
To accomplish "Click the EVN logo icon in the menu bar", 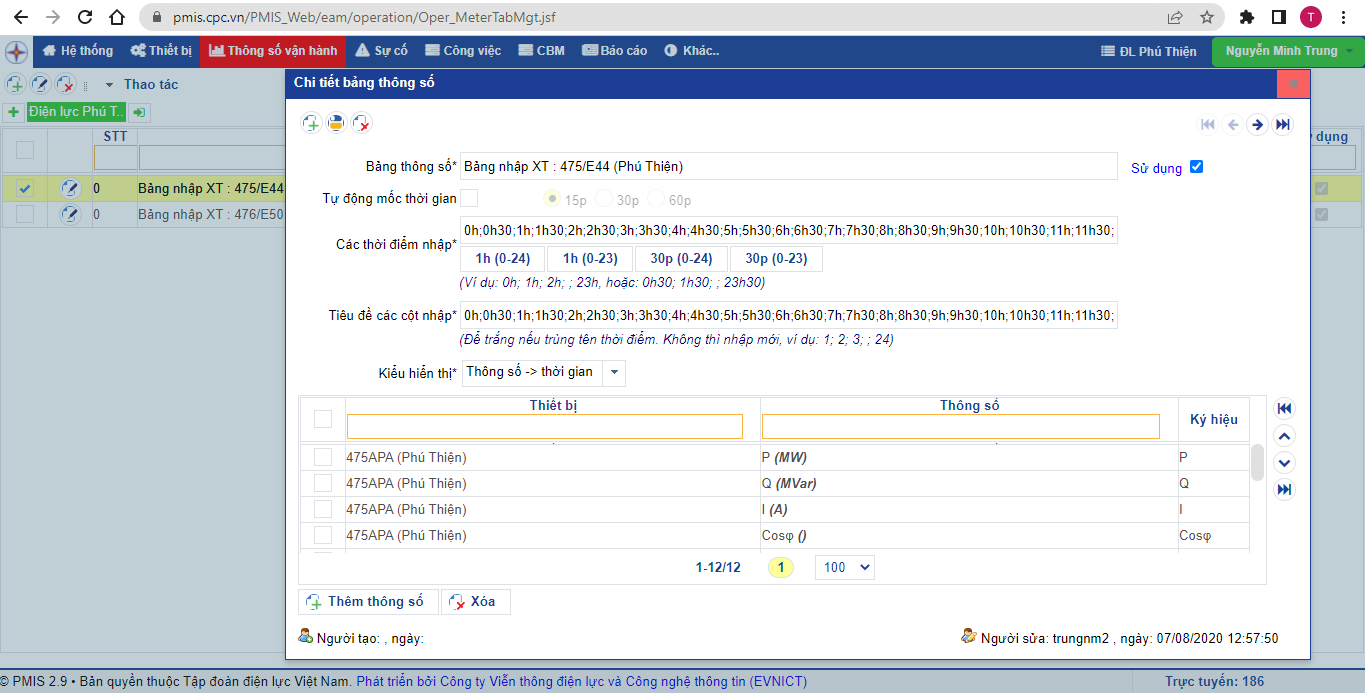I will tap(17, 51).
